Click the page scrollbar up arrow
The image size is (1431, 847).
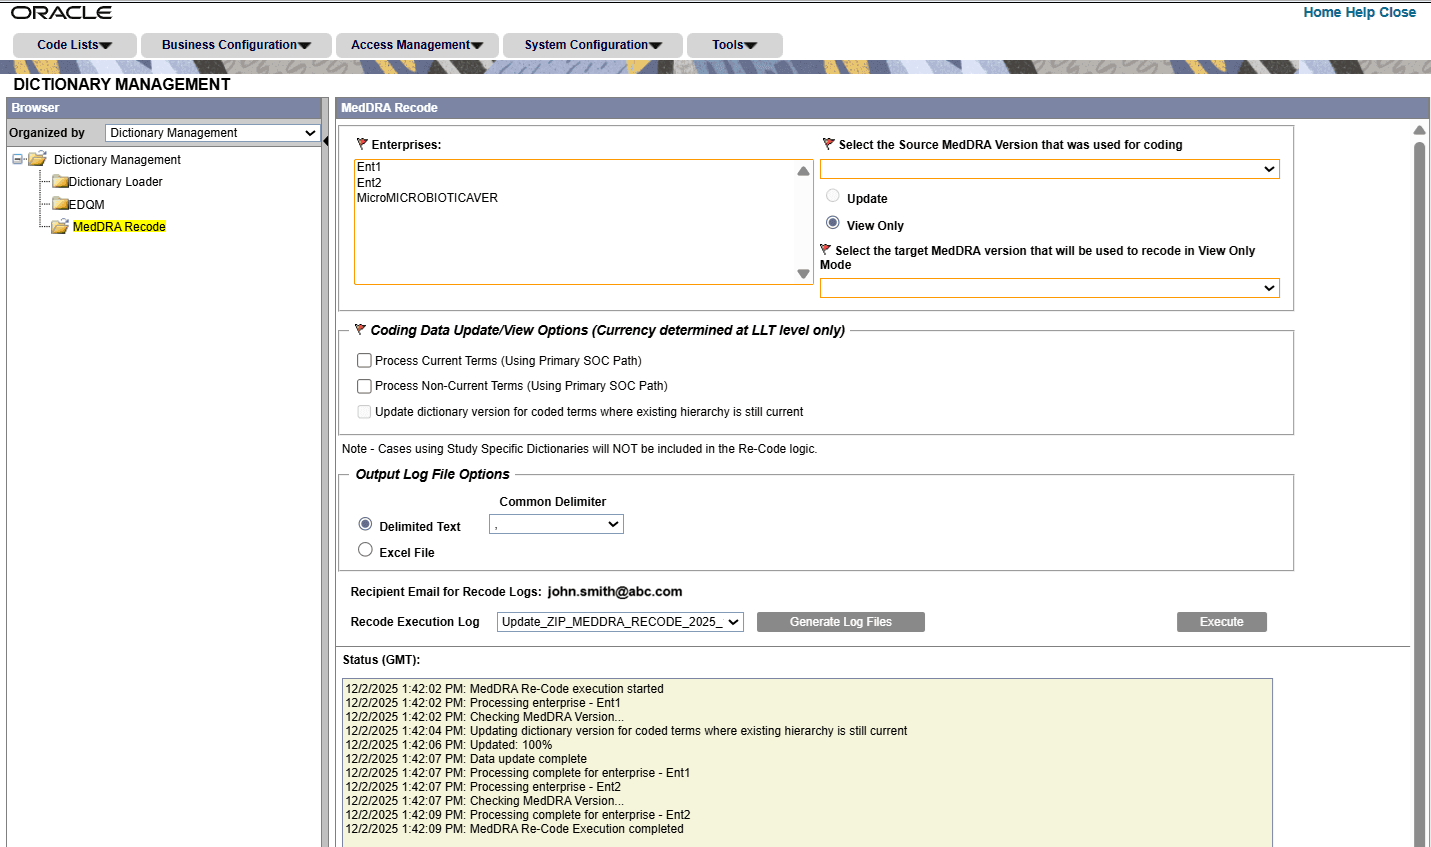1419,131
